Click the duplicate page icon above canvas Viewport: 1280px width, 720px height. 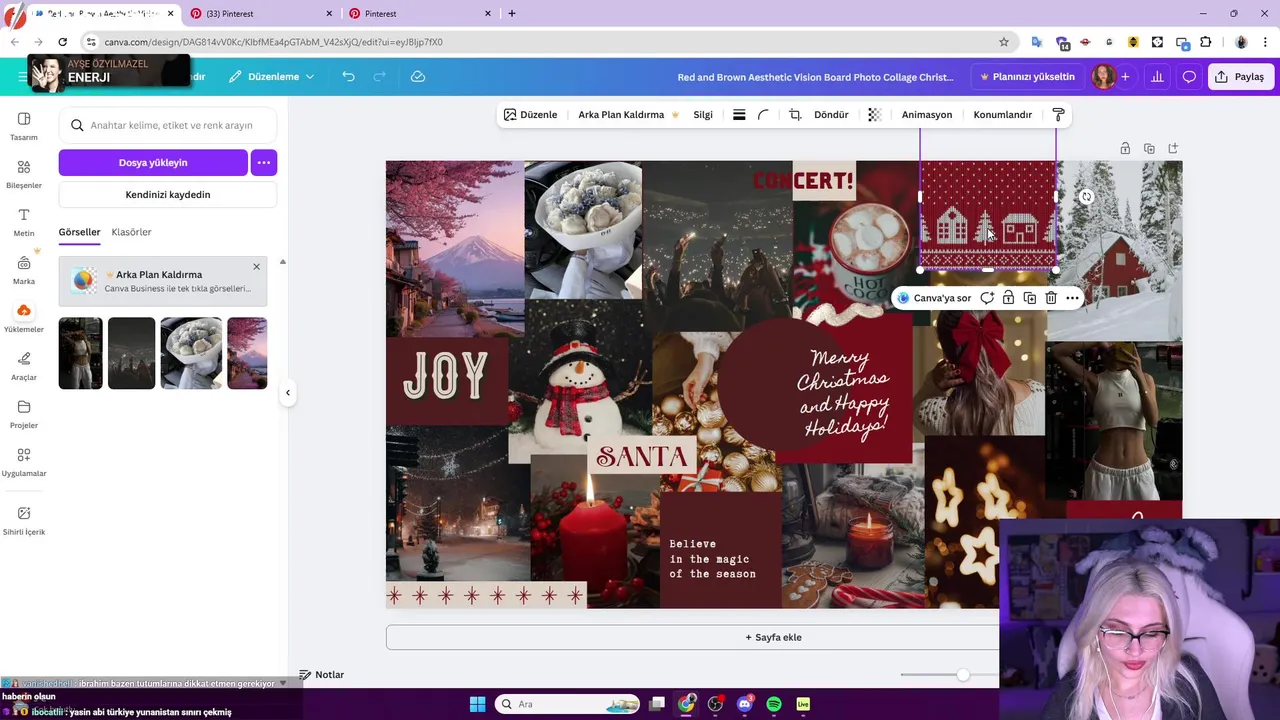[1149, 148]
